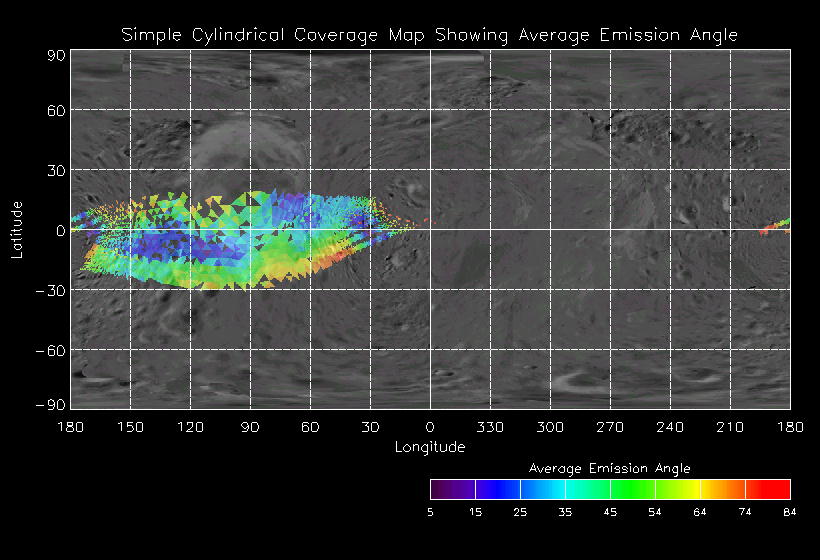The height and width of the screenshot is (560, 820).
Task: Click the map title text at top
Action: tap(429, 35)
